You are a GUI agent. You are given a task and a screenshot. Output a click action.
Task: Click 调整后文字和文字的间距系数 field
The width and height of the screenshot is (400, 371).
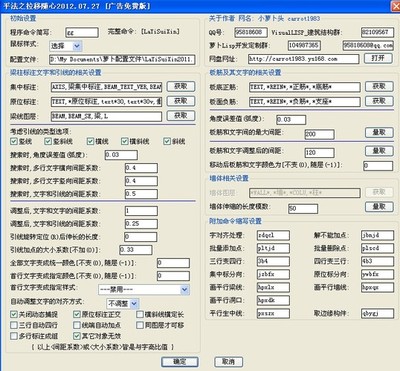click(x=141, y=211)
